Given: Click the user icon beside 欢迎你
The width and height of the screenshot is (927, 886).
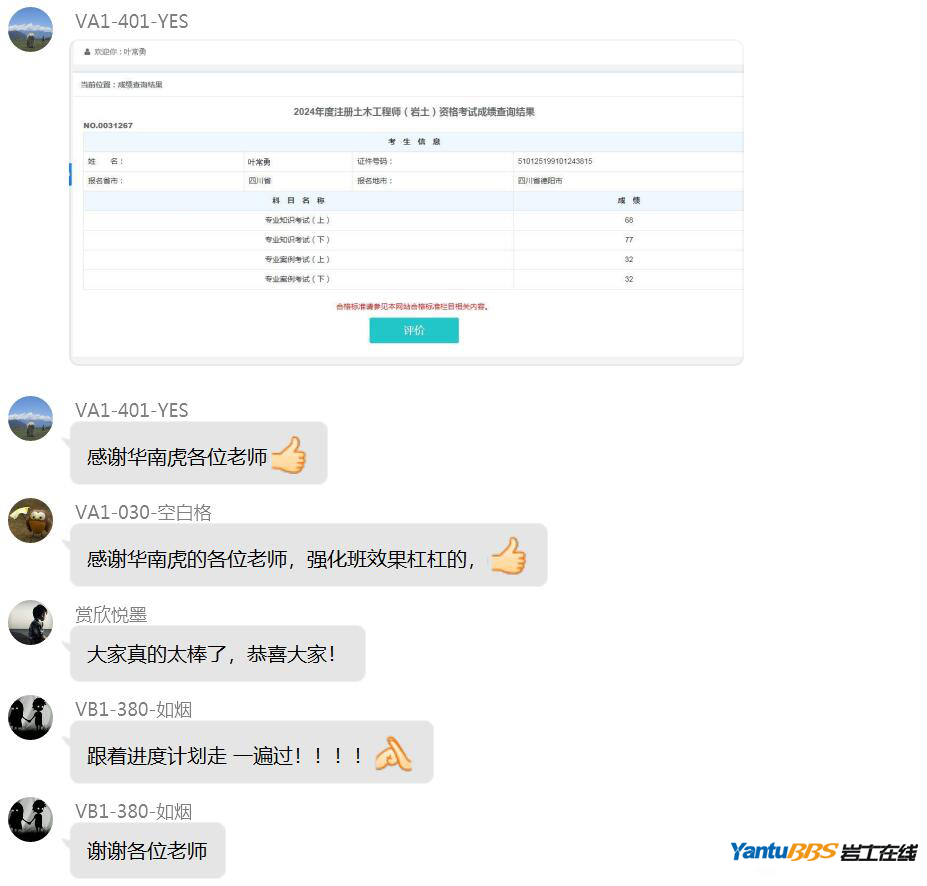Looking at the screenshot, I should coord(88,51).
